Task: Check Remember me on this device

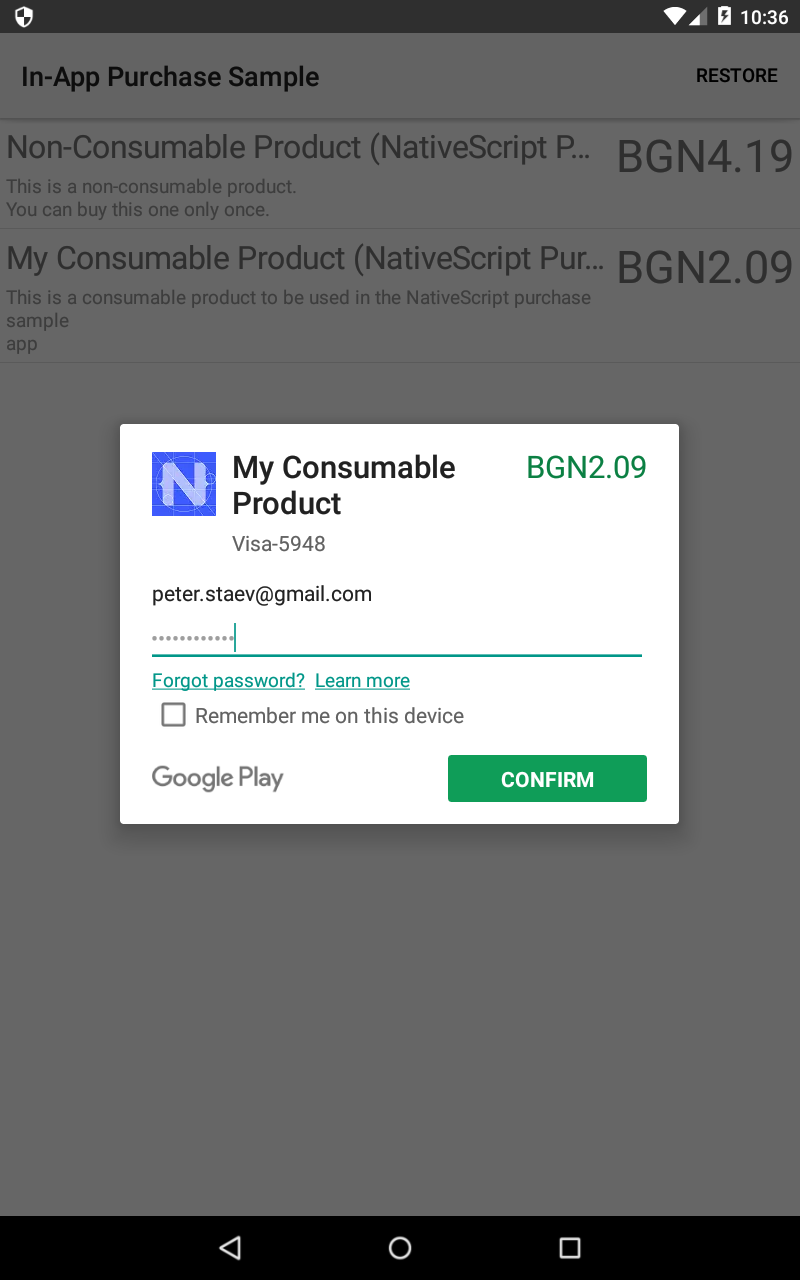Action: click(174, 715)
